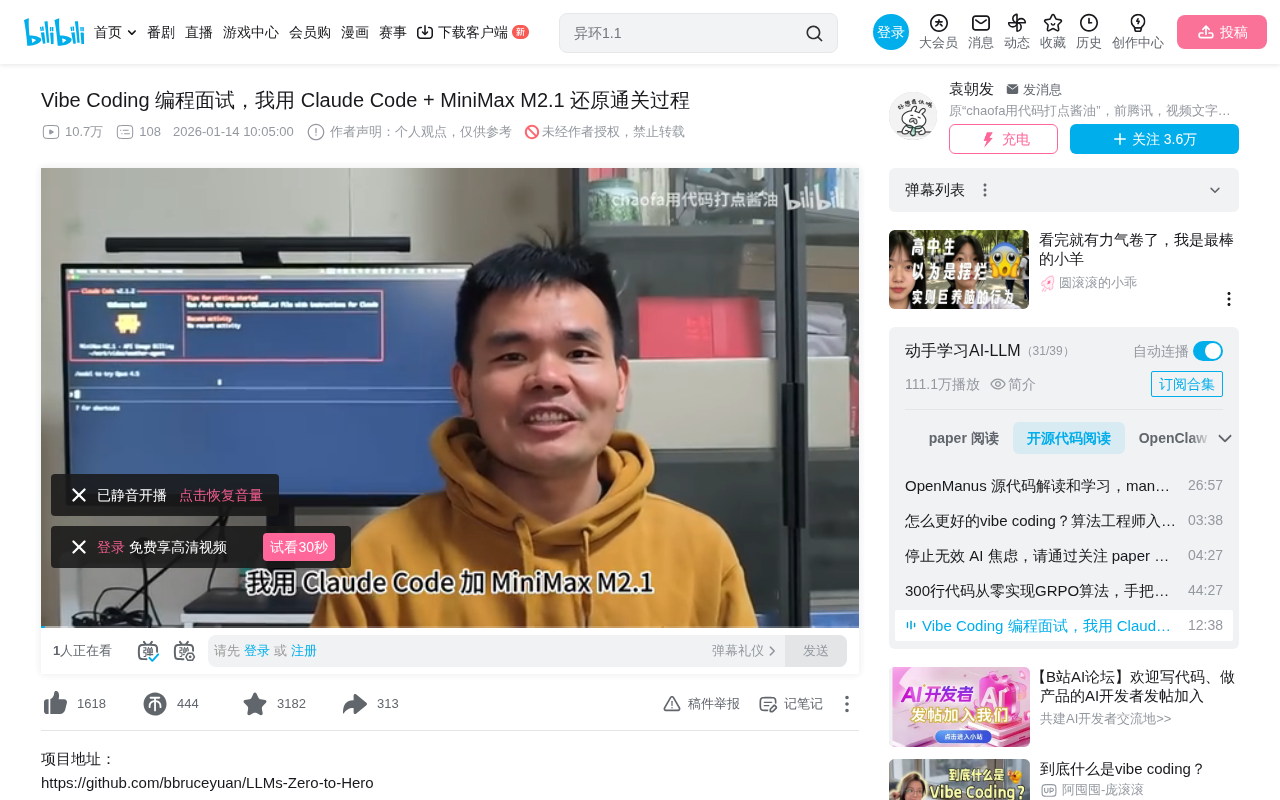Open 动态 feed icon
The width and height of the screenshot is (1280, 800).
pos(1017,32)
